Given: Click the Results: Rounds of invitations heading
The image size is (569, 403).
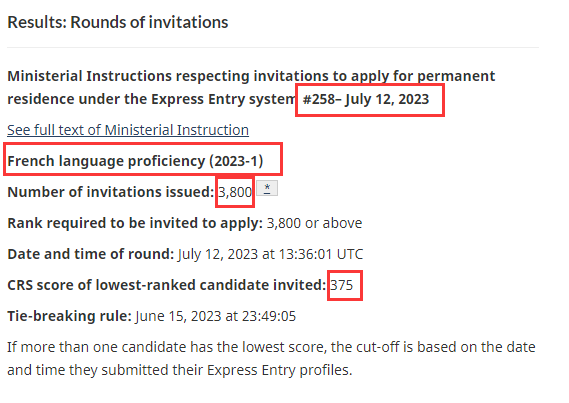Looking at the screenshot, I should (x=118, y=22).
